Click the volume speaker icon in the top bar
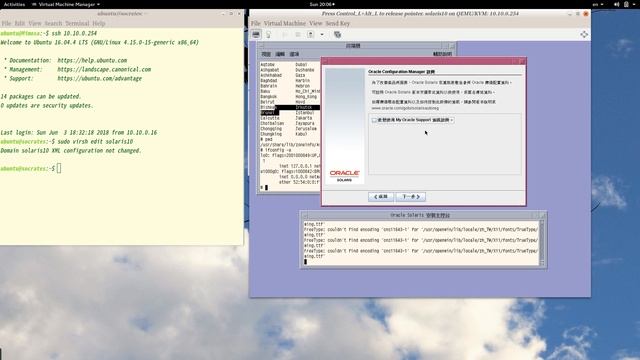The height and width of the screenshot is (360, 640). click(616, 4)
